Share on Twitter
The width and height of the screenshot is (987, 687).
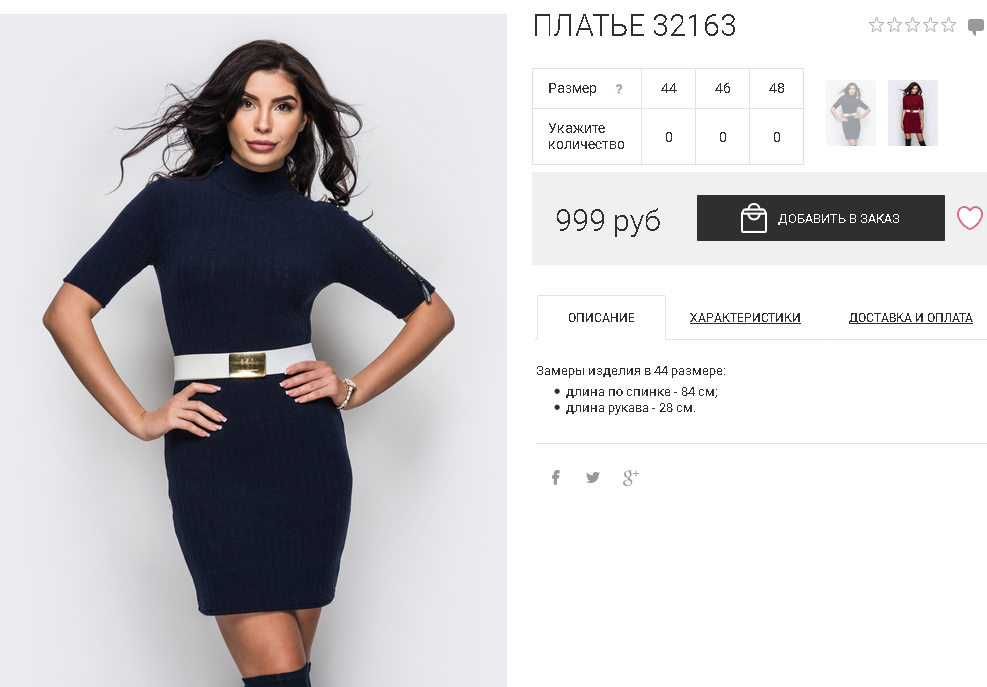pyautogui.click(x=593, y=477)
